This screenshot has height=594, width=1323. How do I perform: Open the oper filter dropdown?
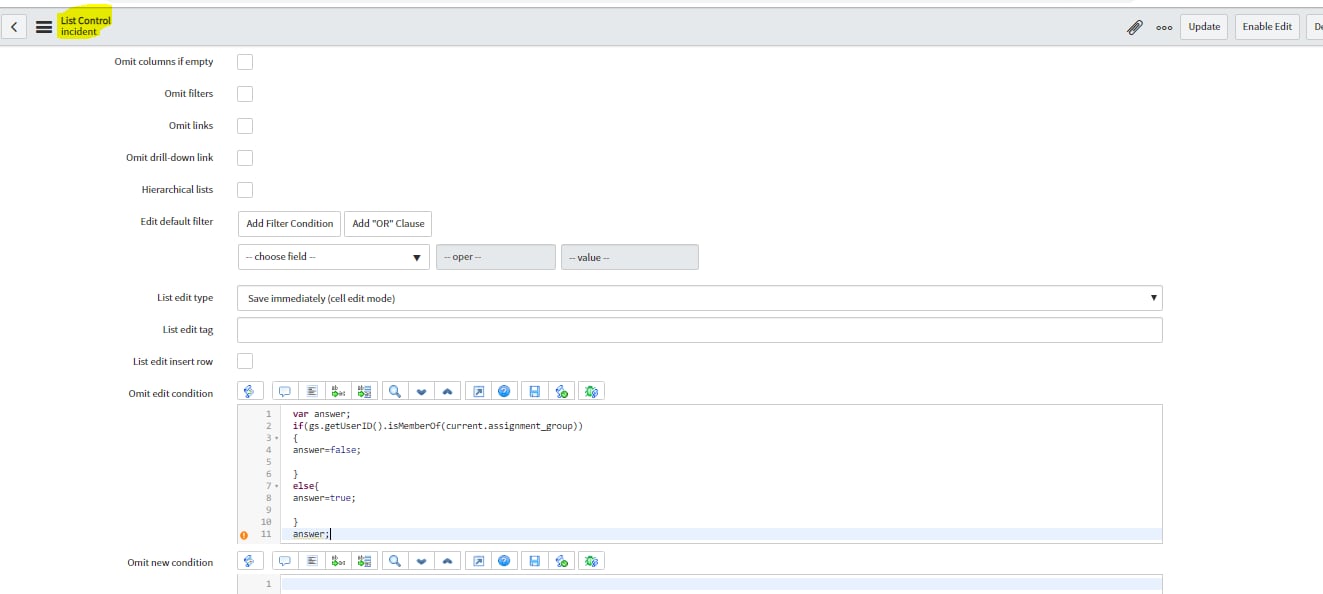pyautogui.click(x=496, y=257)
